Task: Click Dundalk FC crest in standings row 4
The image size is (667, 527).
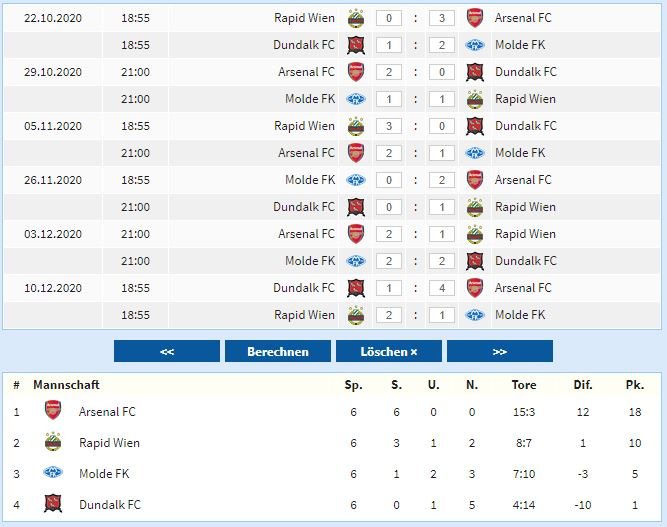Action: [x=53, y=504]
